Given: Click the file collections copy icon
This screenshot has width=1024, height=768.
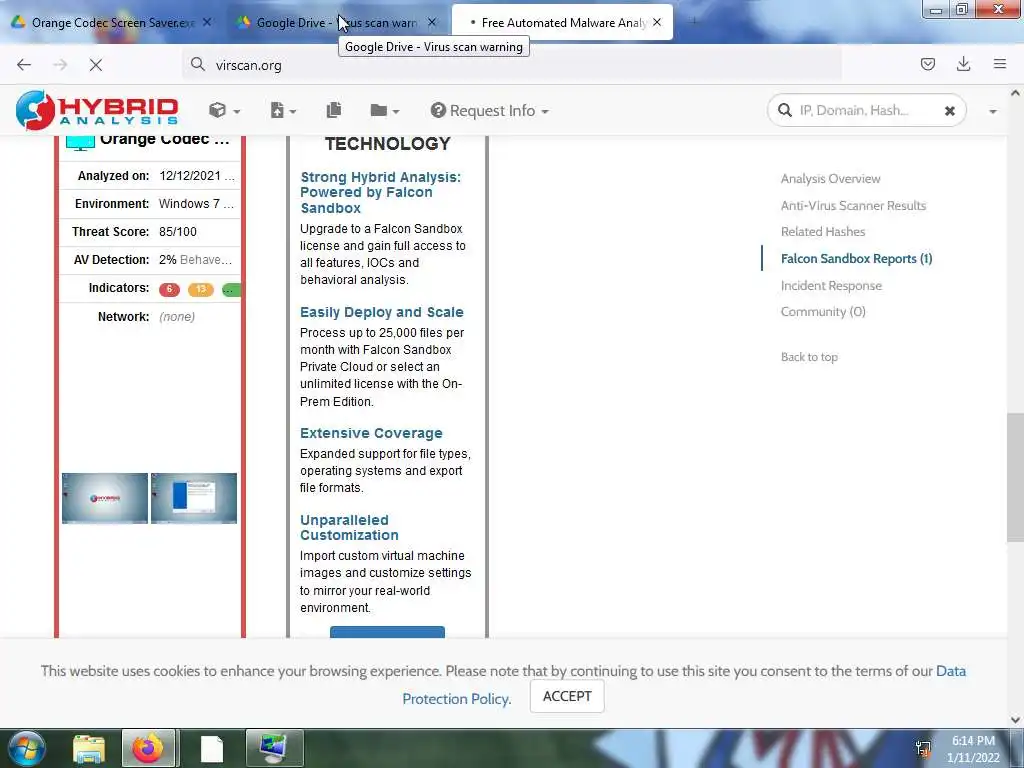Looking at the screenshot, I should [x=334, y=110].
